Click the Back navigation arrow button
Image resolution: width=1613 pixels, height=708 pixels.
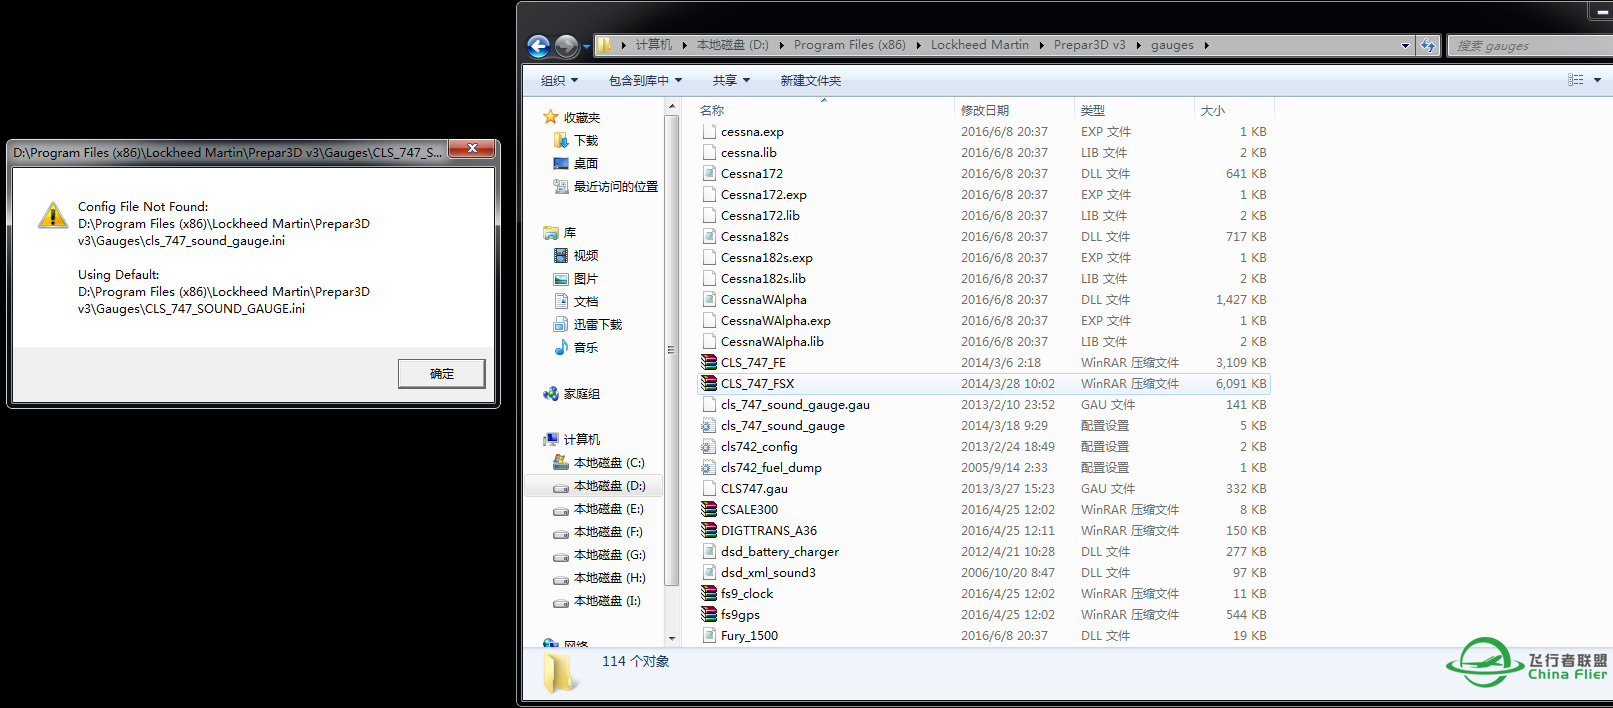tap(538, 46)
